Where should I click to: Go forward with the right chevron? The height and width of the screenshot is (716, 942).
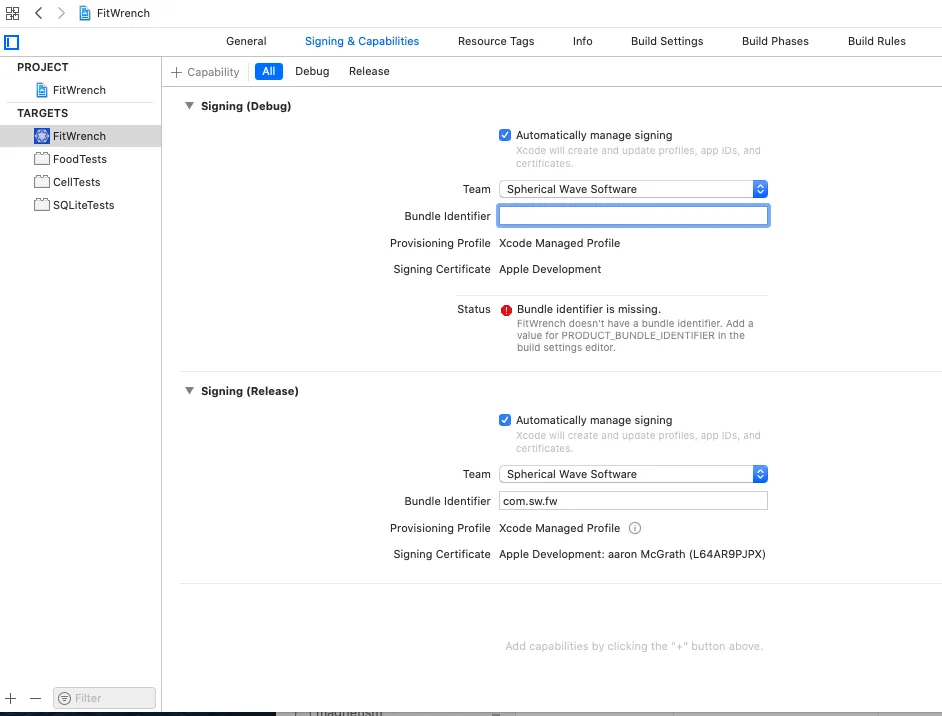61,13
